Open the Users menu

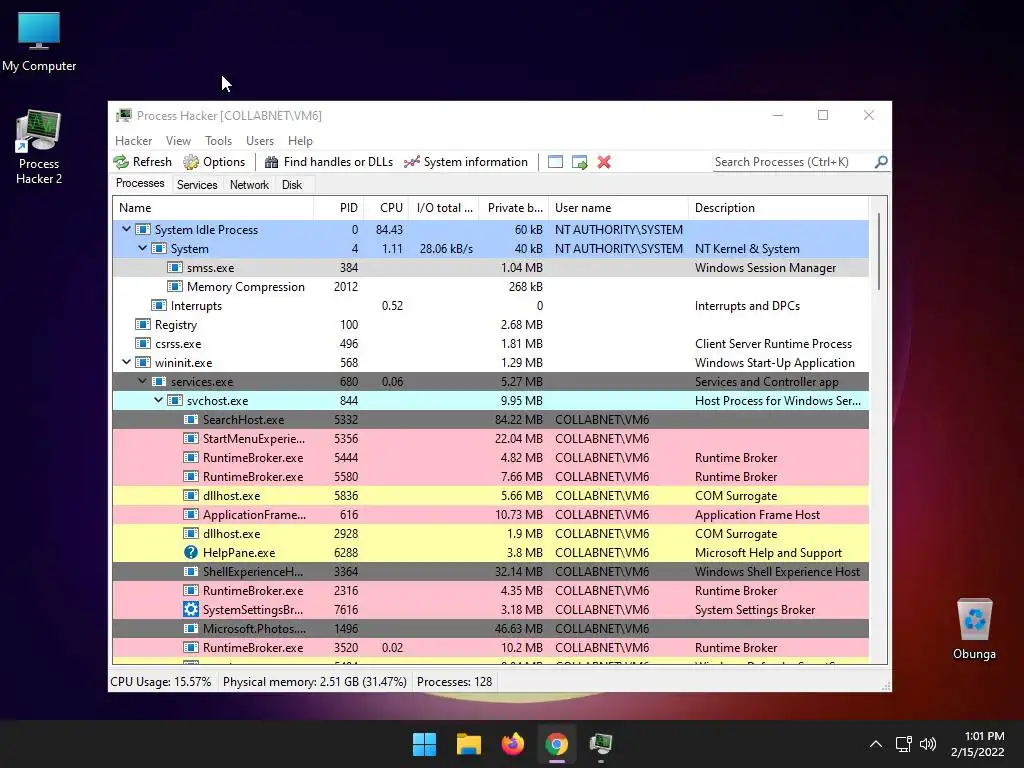260,141
